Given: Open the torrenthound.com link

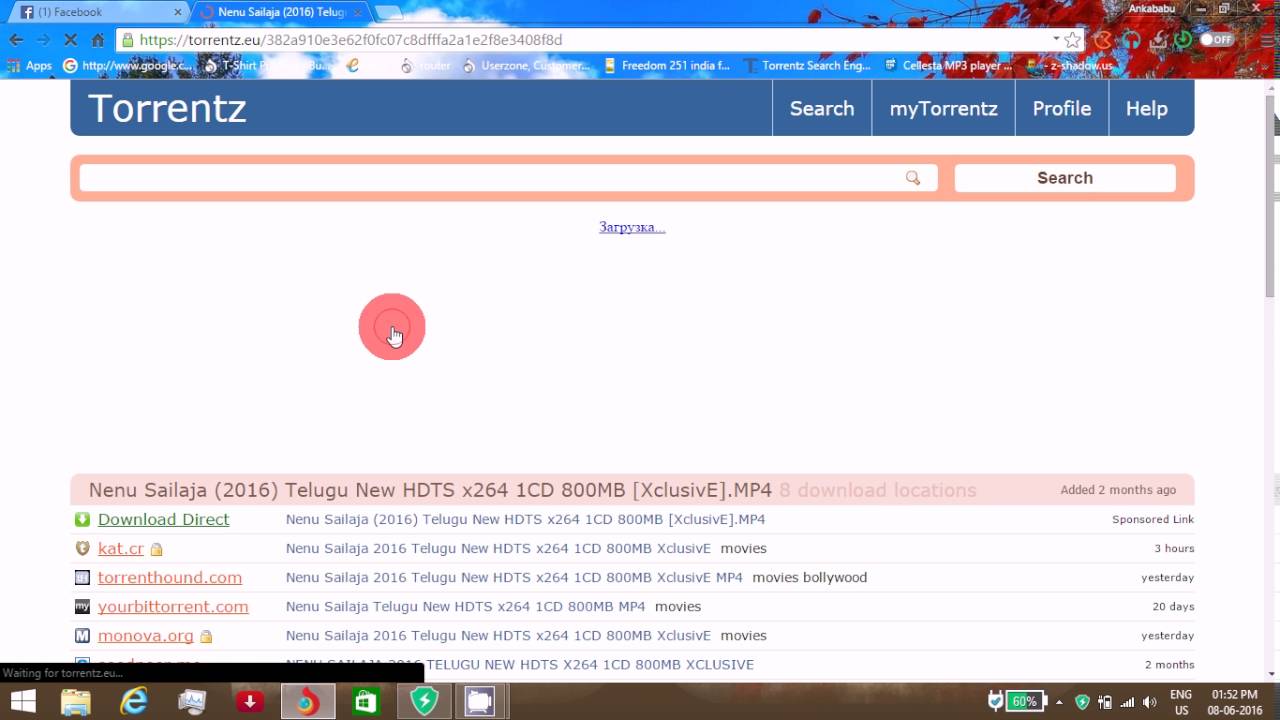Looking at the screenshot, I should (170, 577).
